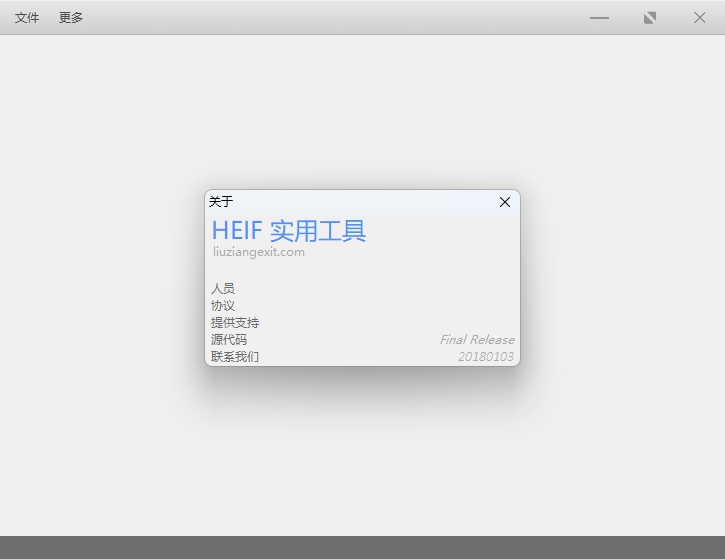Click the Final Release label

(477, 340)
